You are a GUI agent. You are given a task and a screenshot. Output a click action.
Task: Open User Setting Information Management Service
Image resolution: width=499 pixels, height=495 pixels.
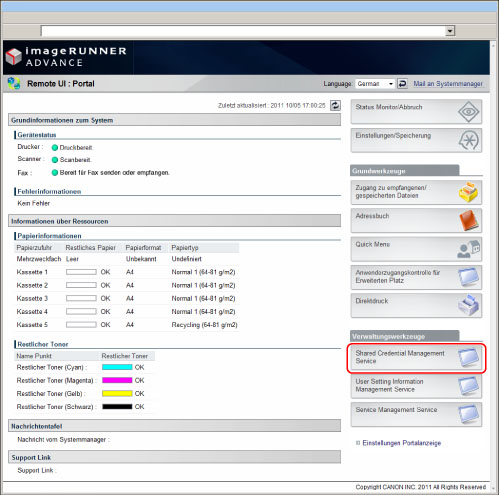coord(416,386)
